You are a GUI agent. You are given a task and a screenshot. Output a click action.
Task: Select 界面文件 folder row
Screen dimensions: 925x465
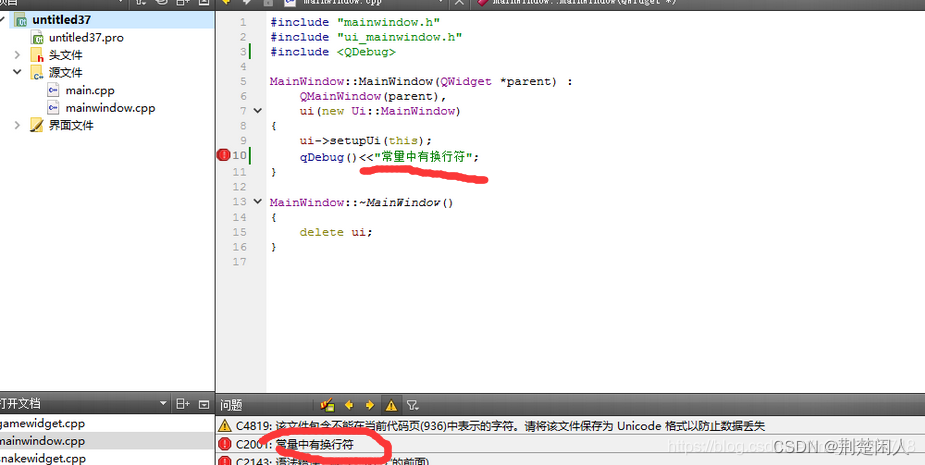[107, 125]
